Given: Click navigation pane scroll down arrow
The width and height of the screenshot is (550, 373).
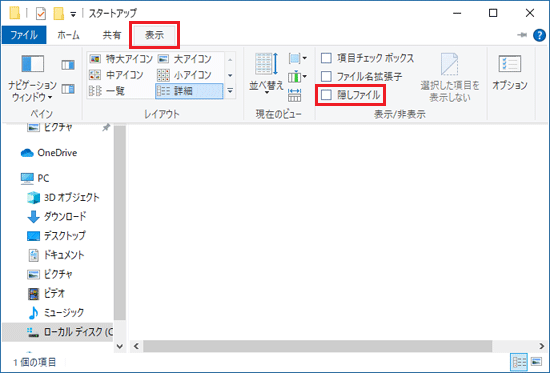Looking at the screenshot, I should click(120, 347).
